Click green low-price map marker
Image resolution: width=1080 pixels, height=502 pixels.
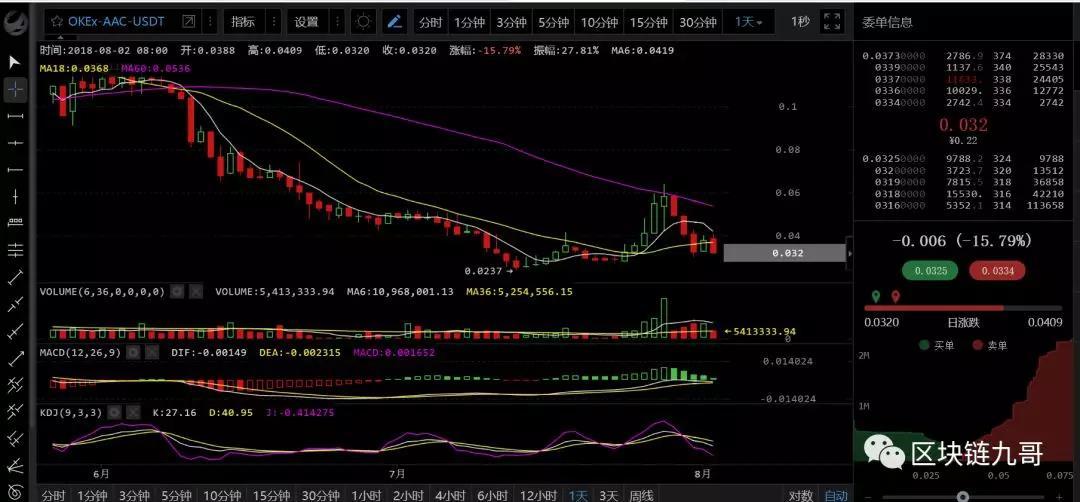[876, 297]
